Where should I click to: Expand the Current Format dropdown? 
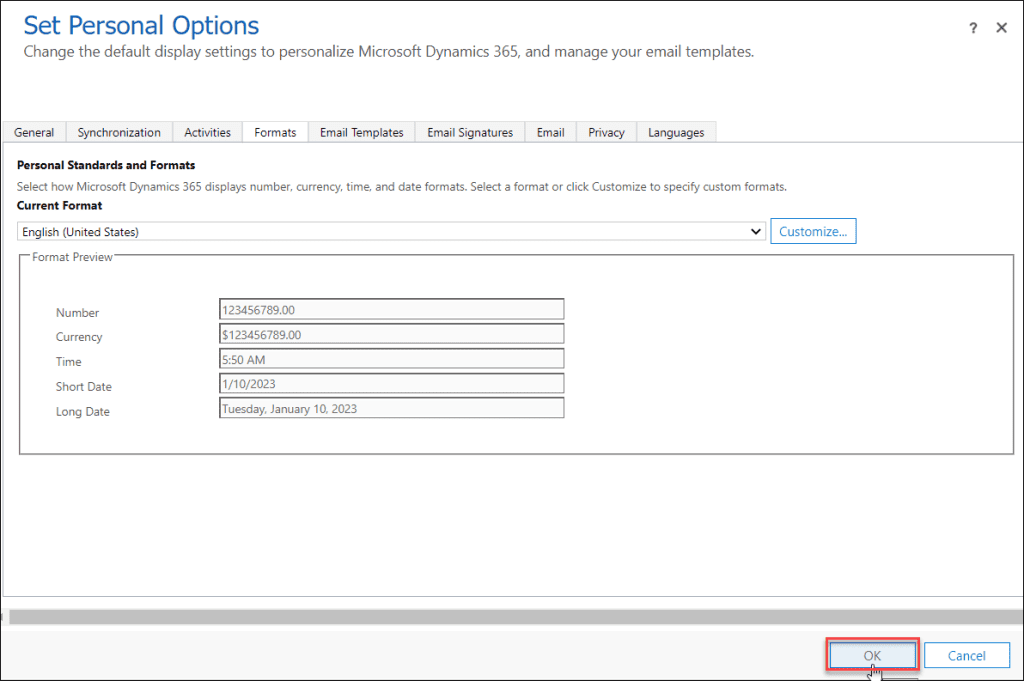coord(391,231)
